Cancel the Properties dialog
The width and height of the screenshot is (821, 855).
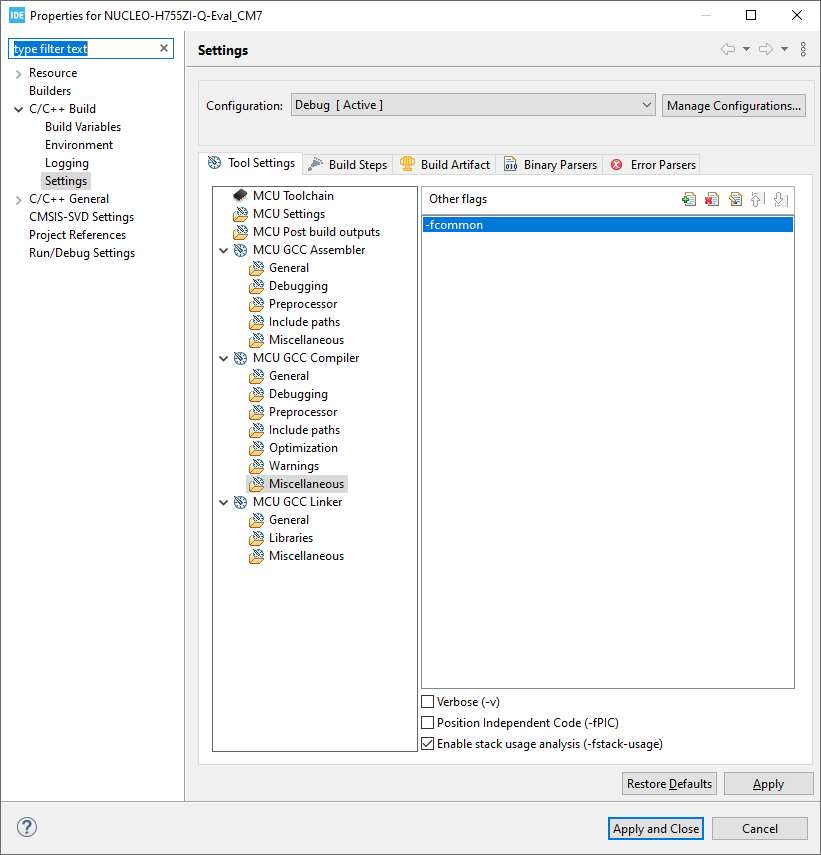click(760, 828)
